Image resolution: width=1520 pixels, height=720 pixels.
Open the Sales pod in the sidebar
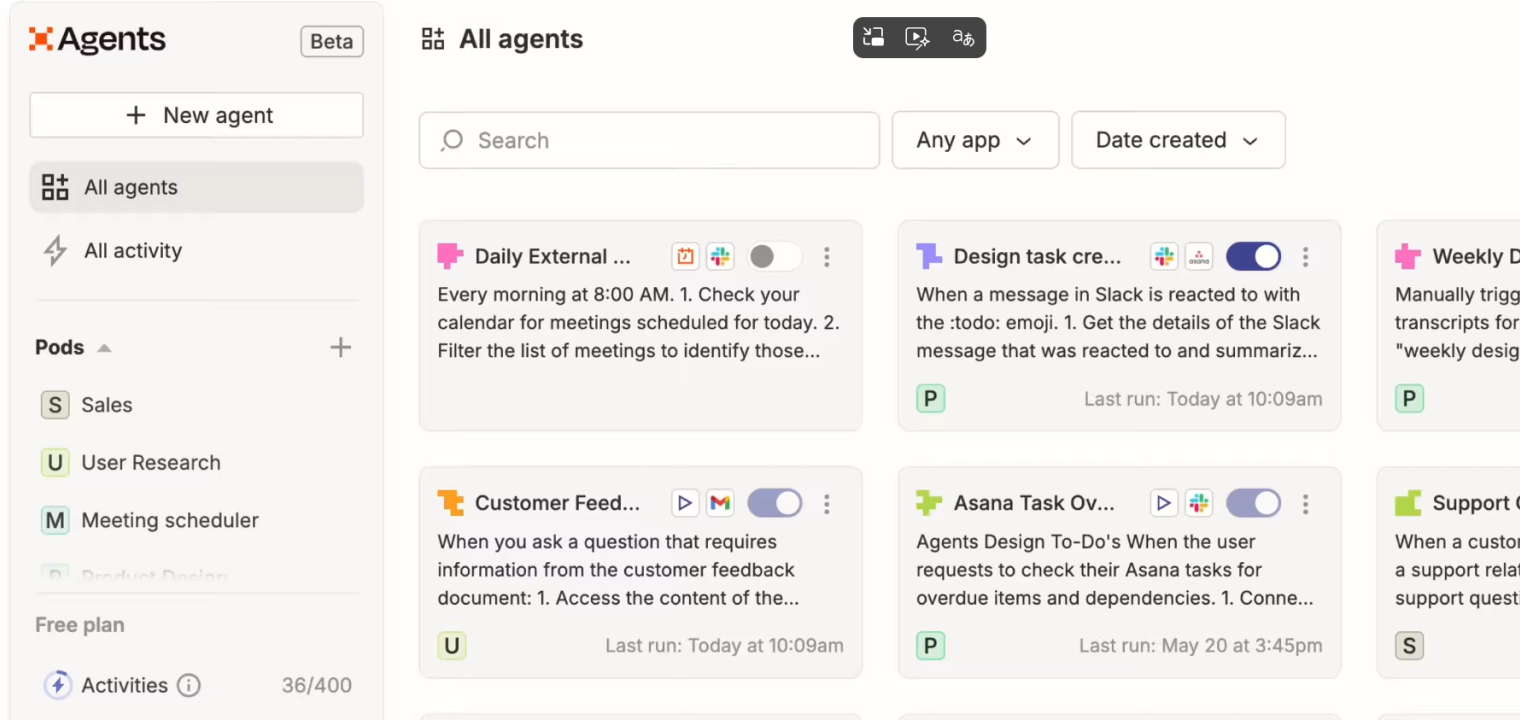point(106,405)
